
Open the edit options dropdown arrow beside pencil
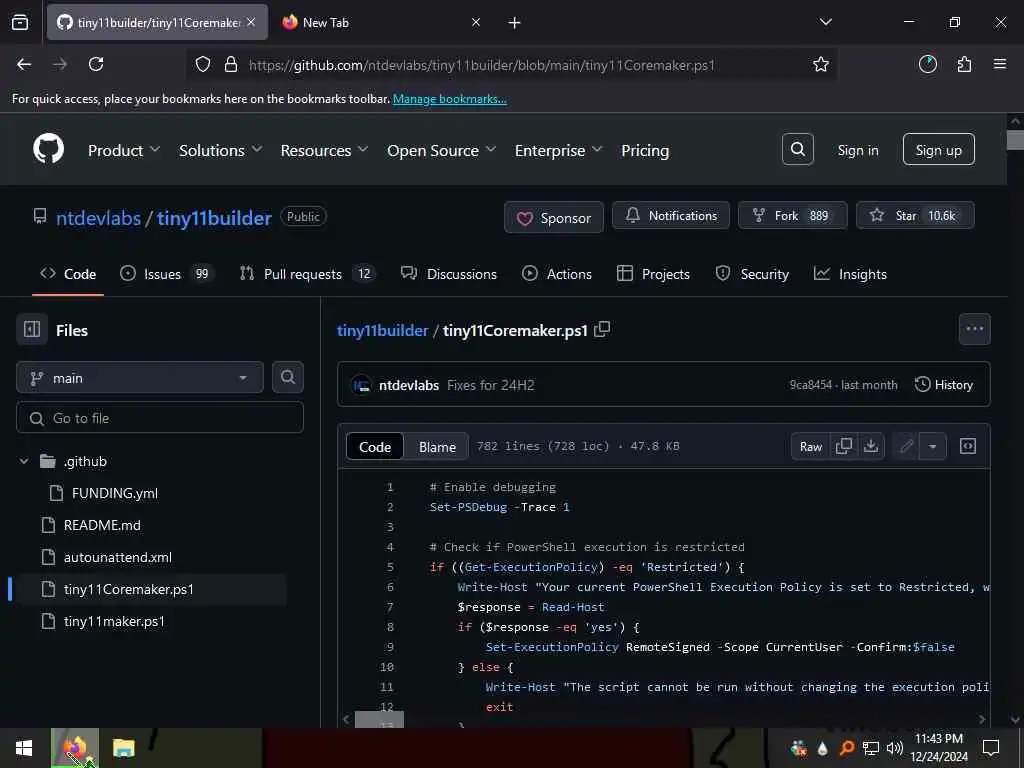tap(933, 447)
